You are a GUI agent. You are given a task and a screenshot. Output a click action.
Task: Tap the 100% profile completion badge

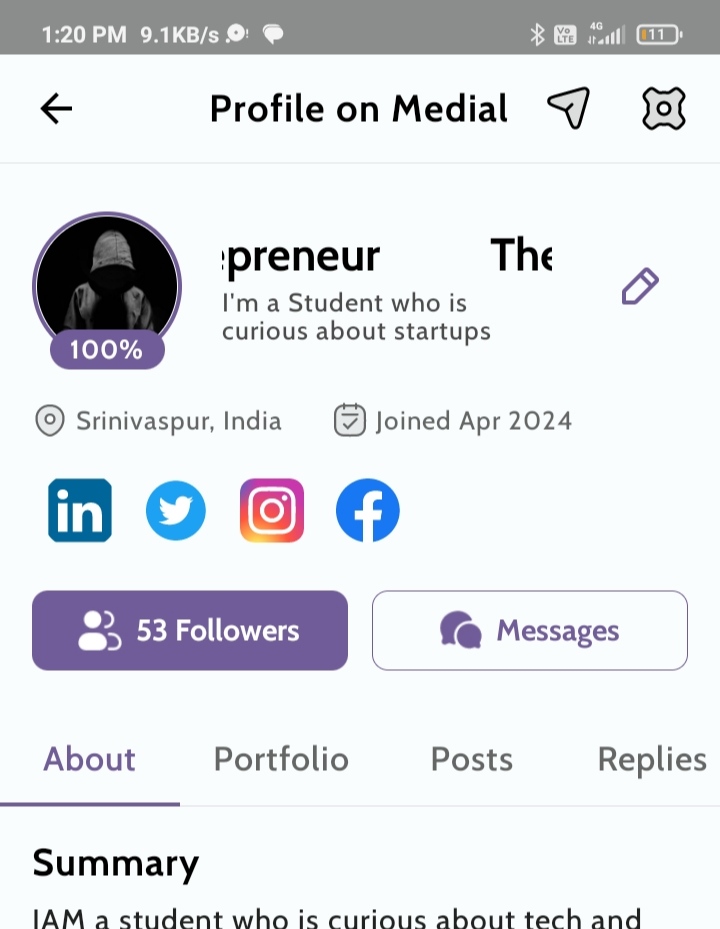click(107, 350)
